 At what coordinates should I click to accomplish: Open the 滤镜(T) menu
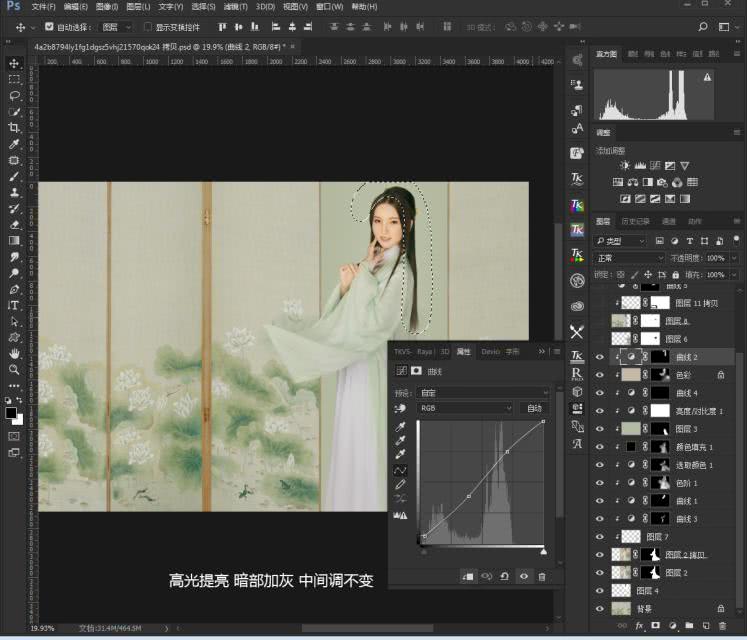tap(235, 7)
